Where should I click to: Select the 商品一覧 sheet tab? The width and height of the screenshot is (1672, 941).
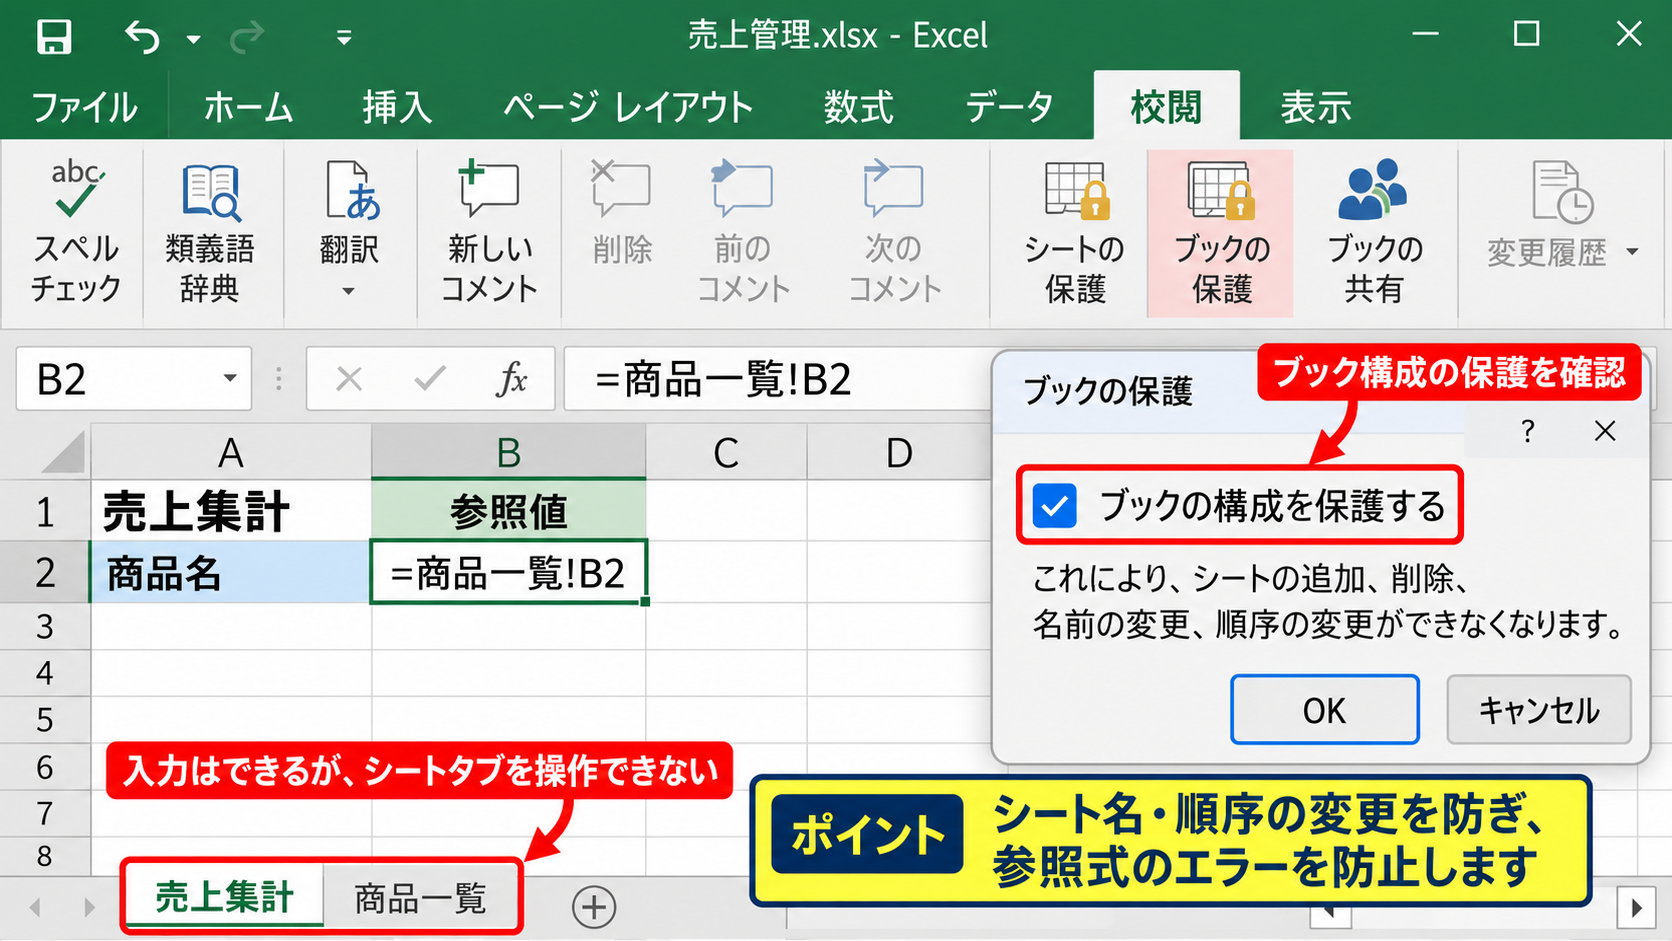pos(420,899)
